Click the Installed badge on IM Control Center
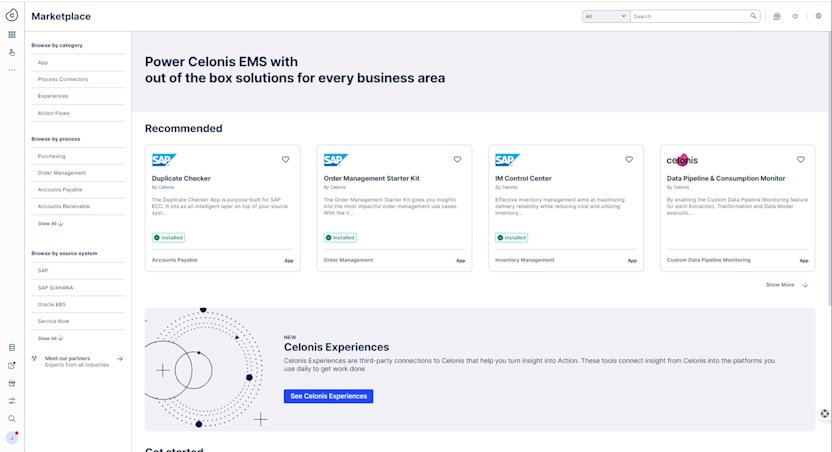The image size is (832, 452). pyautogui.click(x=512, y=238)
